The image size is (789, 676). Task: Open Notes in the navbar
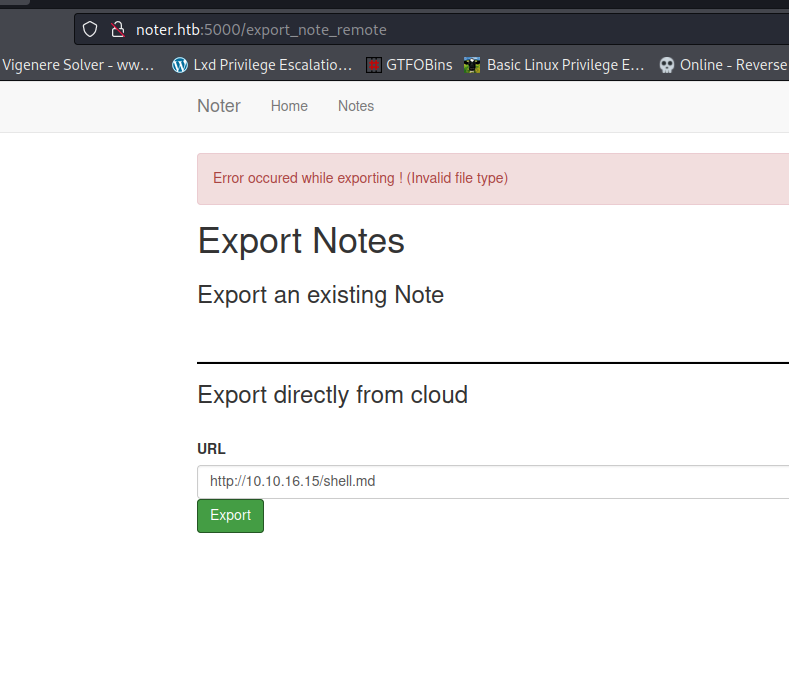(x=355, y=106)
